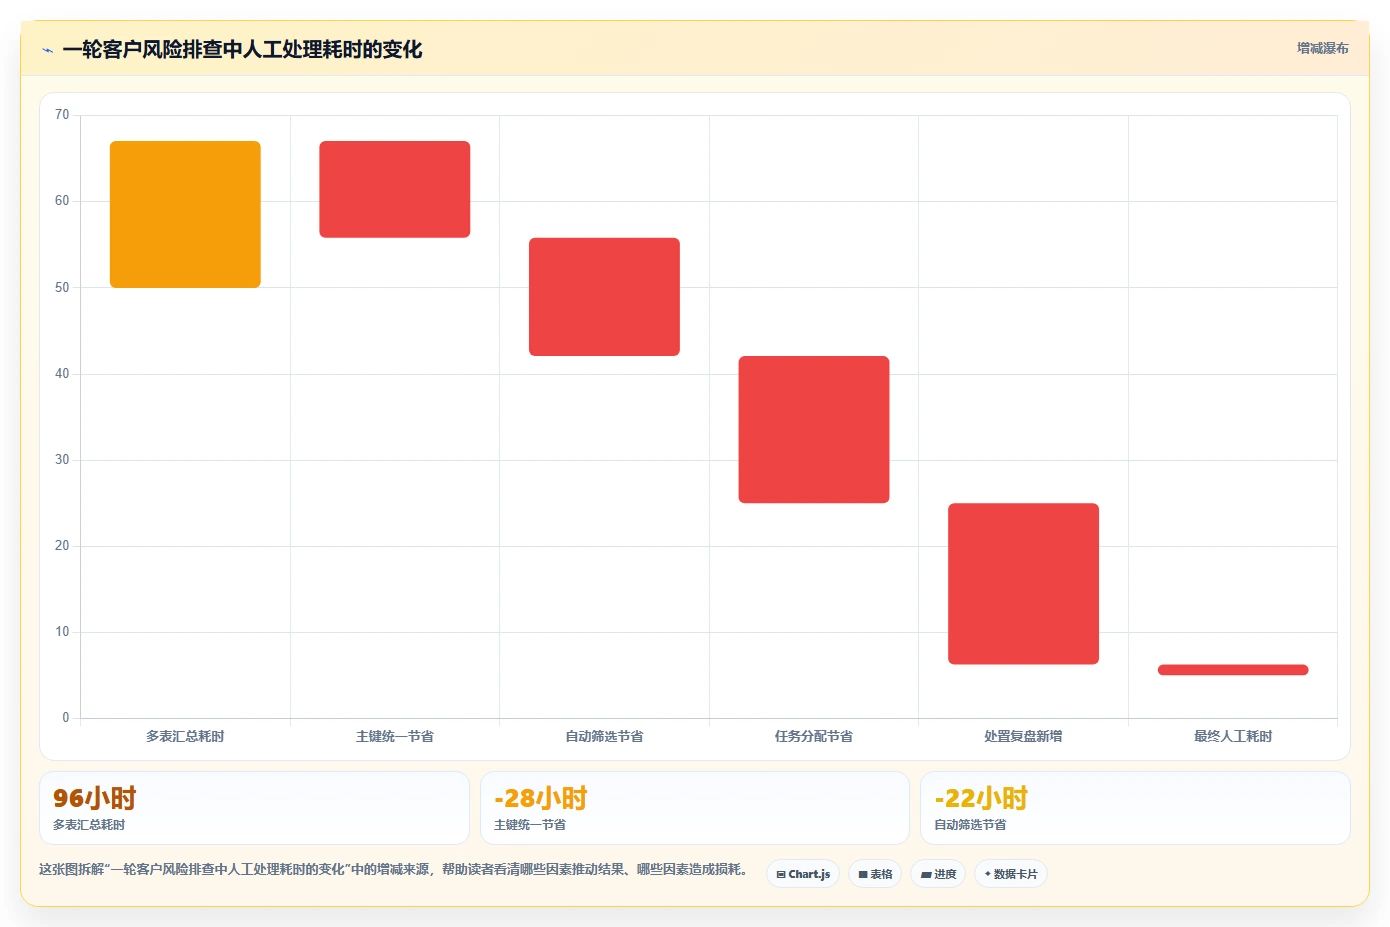Image resolution: width=1390 pixels, height=927 pixels.
Task: Click the y-axis value 60
Action: 62,201
